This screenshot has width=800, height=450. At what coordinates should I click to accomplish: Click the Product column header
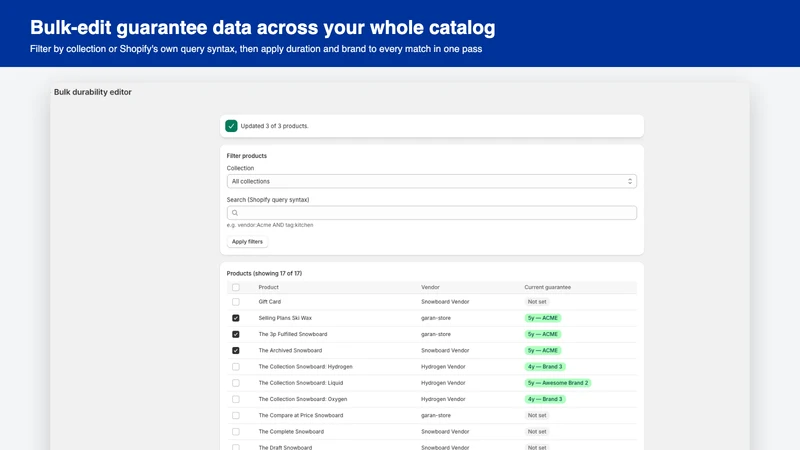(268, 287)
